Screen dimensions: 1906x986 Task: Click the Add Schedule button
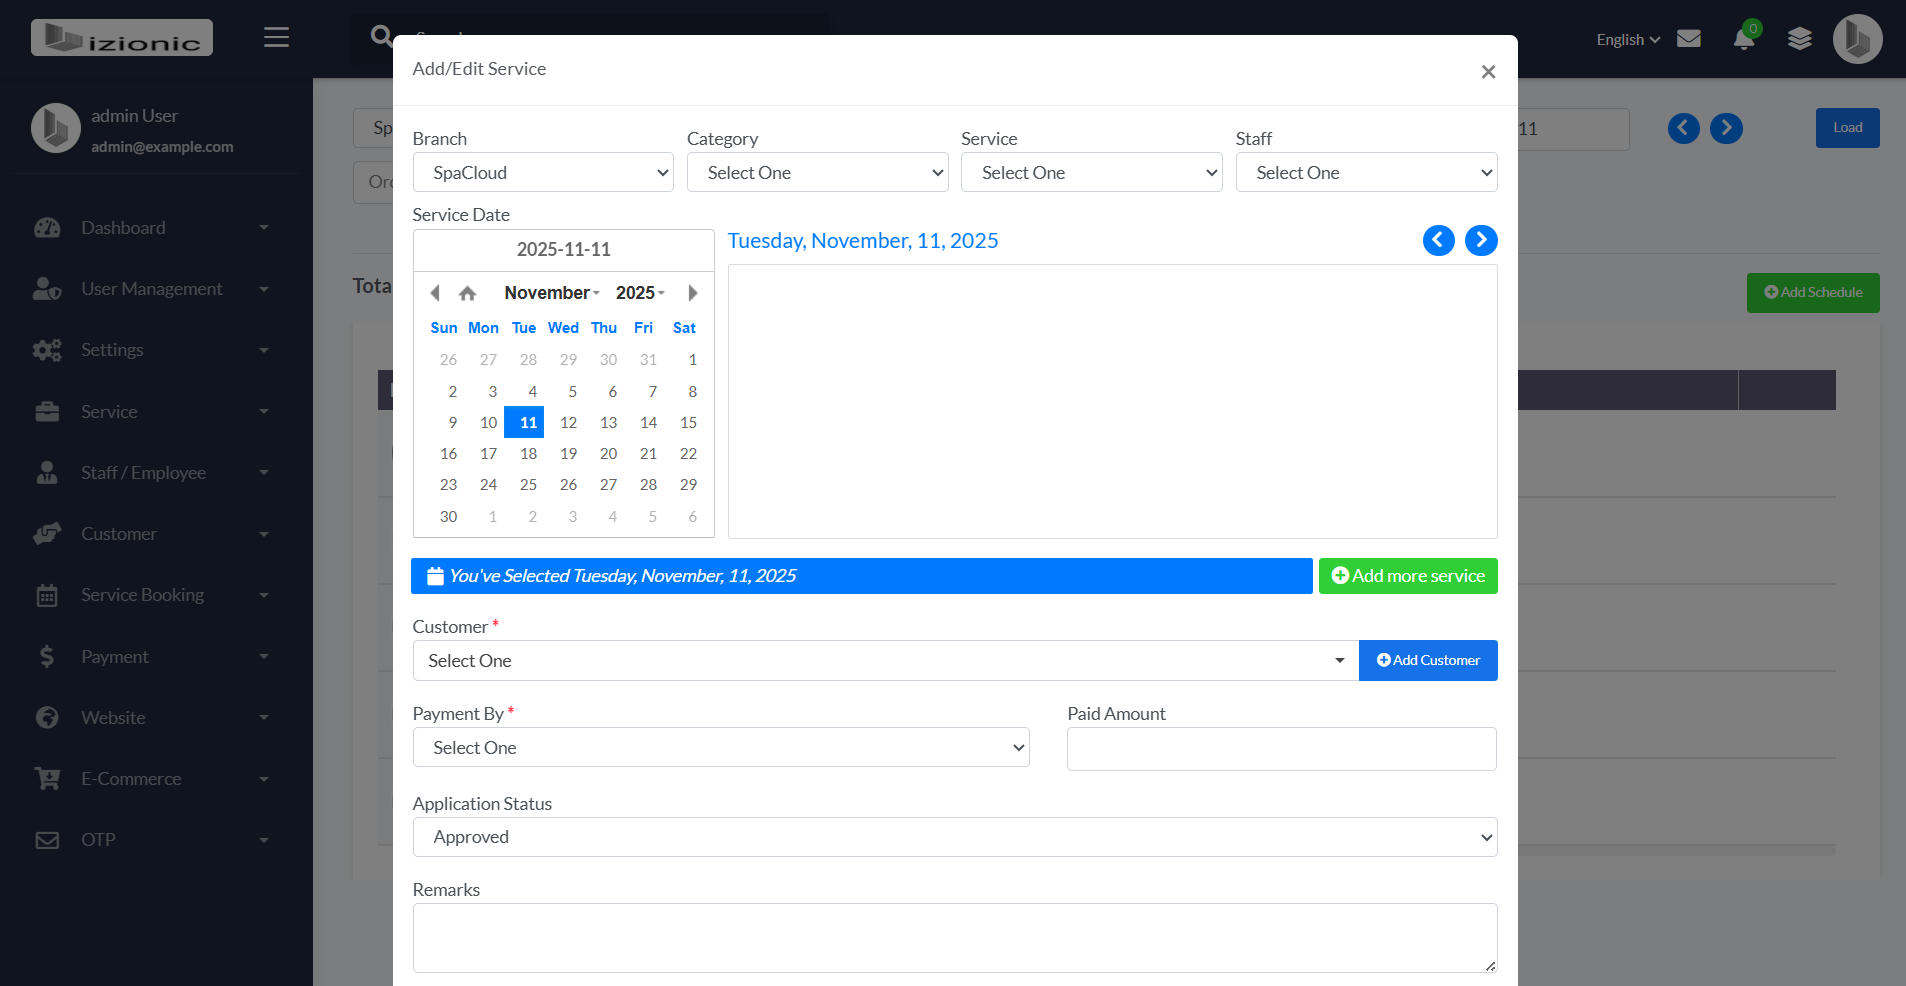coord(1812,292)
